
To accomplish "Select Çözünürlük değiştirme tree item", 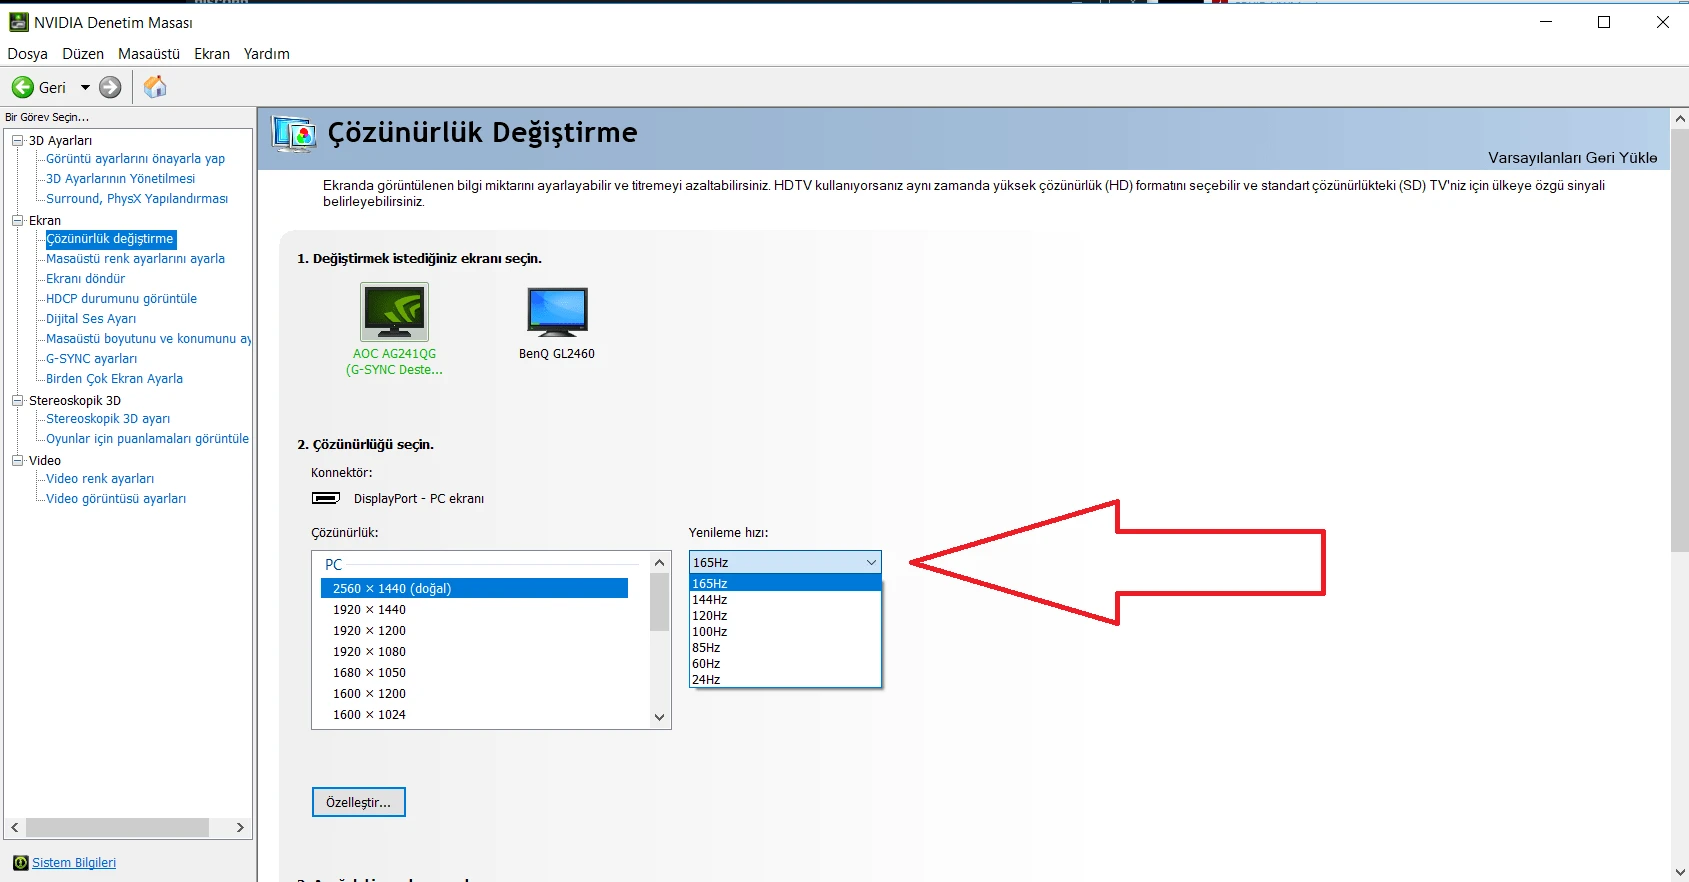I will [110, 239].
